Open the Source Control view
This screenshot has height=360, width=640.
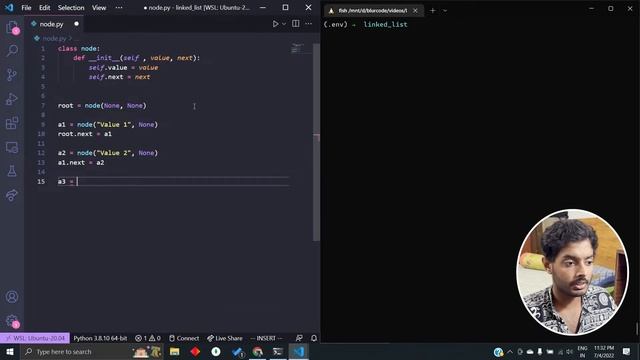tap(12, 75)
